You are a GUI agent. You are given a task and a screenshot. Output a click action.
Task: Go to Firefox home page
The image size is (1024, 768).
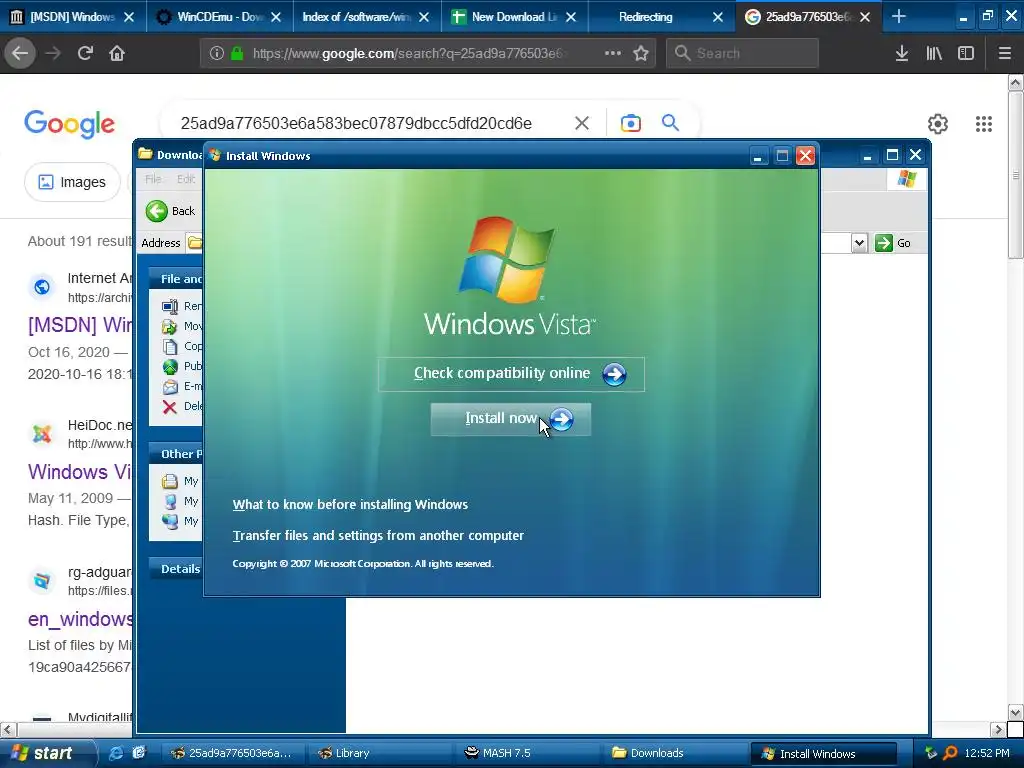(x=117, y=53)
